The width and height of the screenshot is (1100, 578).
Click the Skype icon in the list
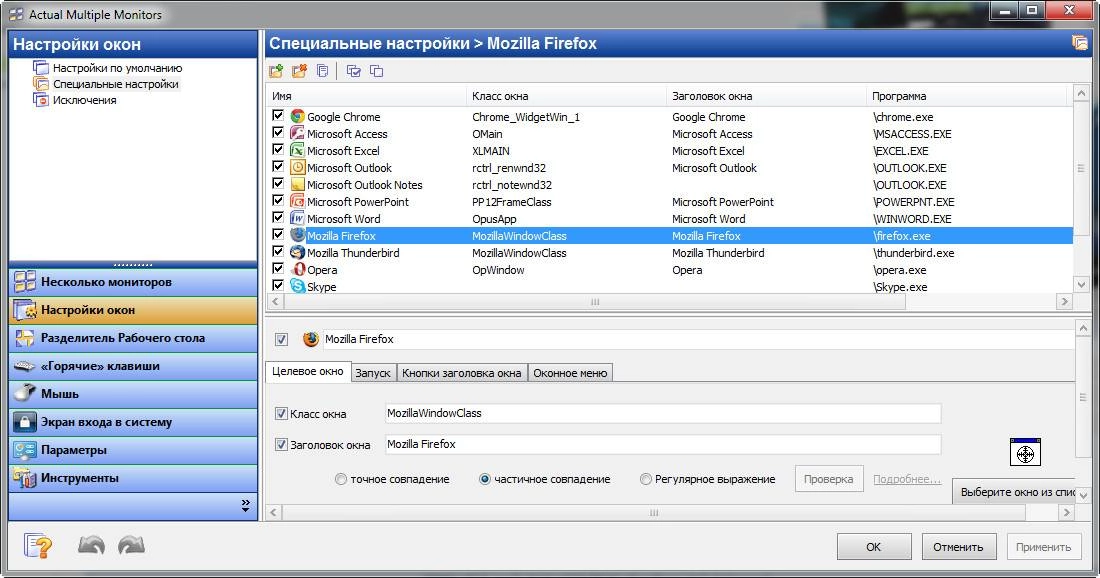[x=297, y=286]
